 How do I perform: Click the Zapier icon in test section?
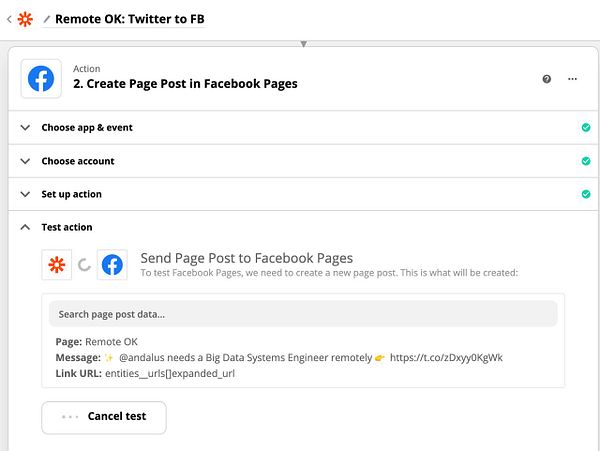point(57,265)
